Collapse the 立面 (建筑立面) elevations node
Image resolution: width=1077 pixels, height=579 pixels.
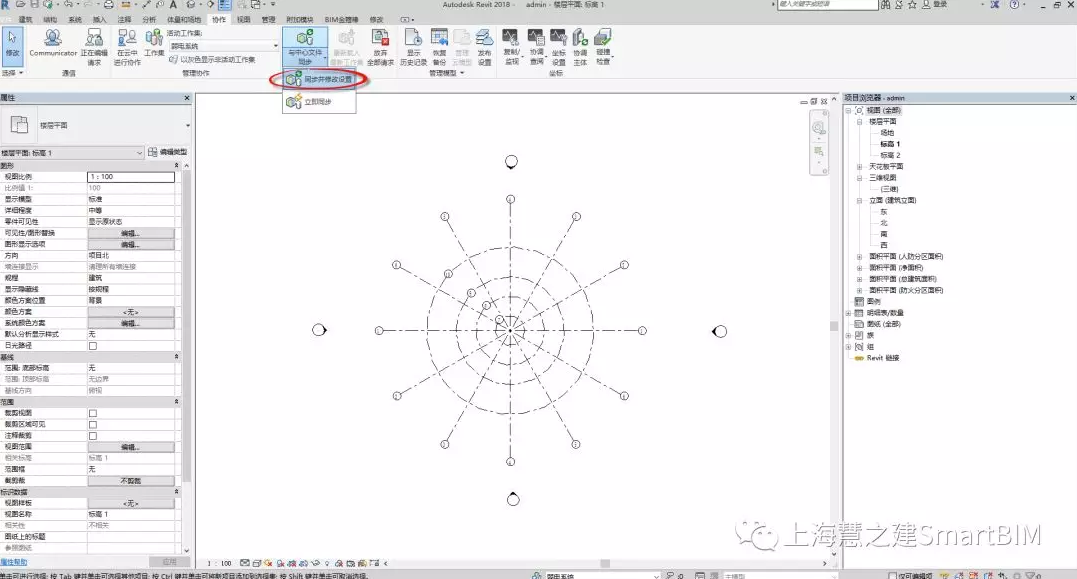859,201
